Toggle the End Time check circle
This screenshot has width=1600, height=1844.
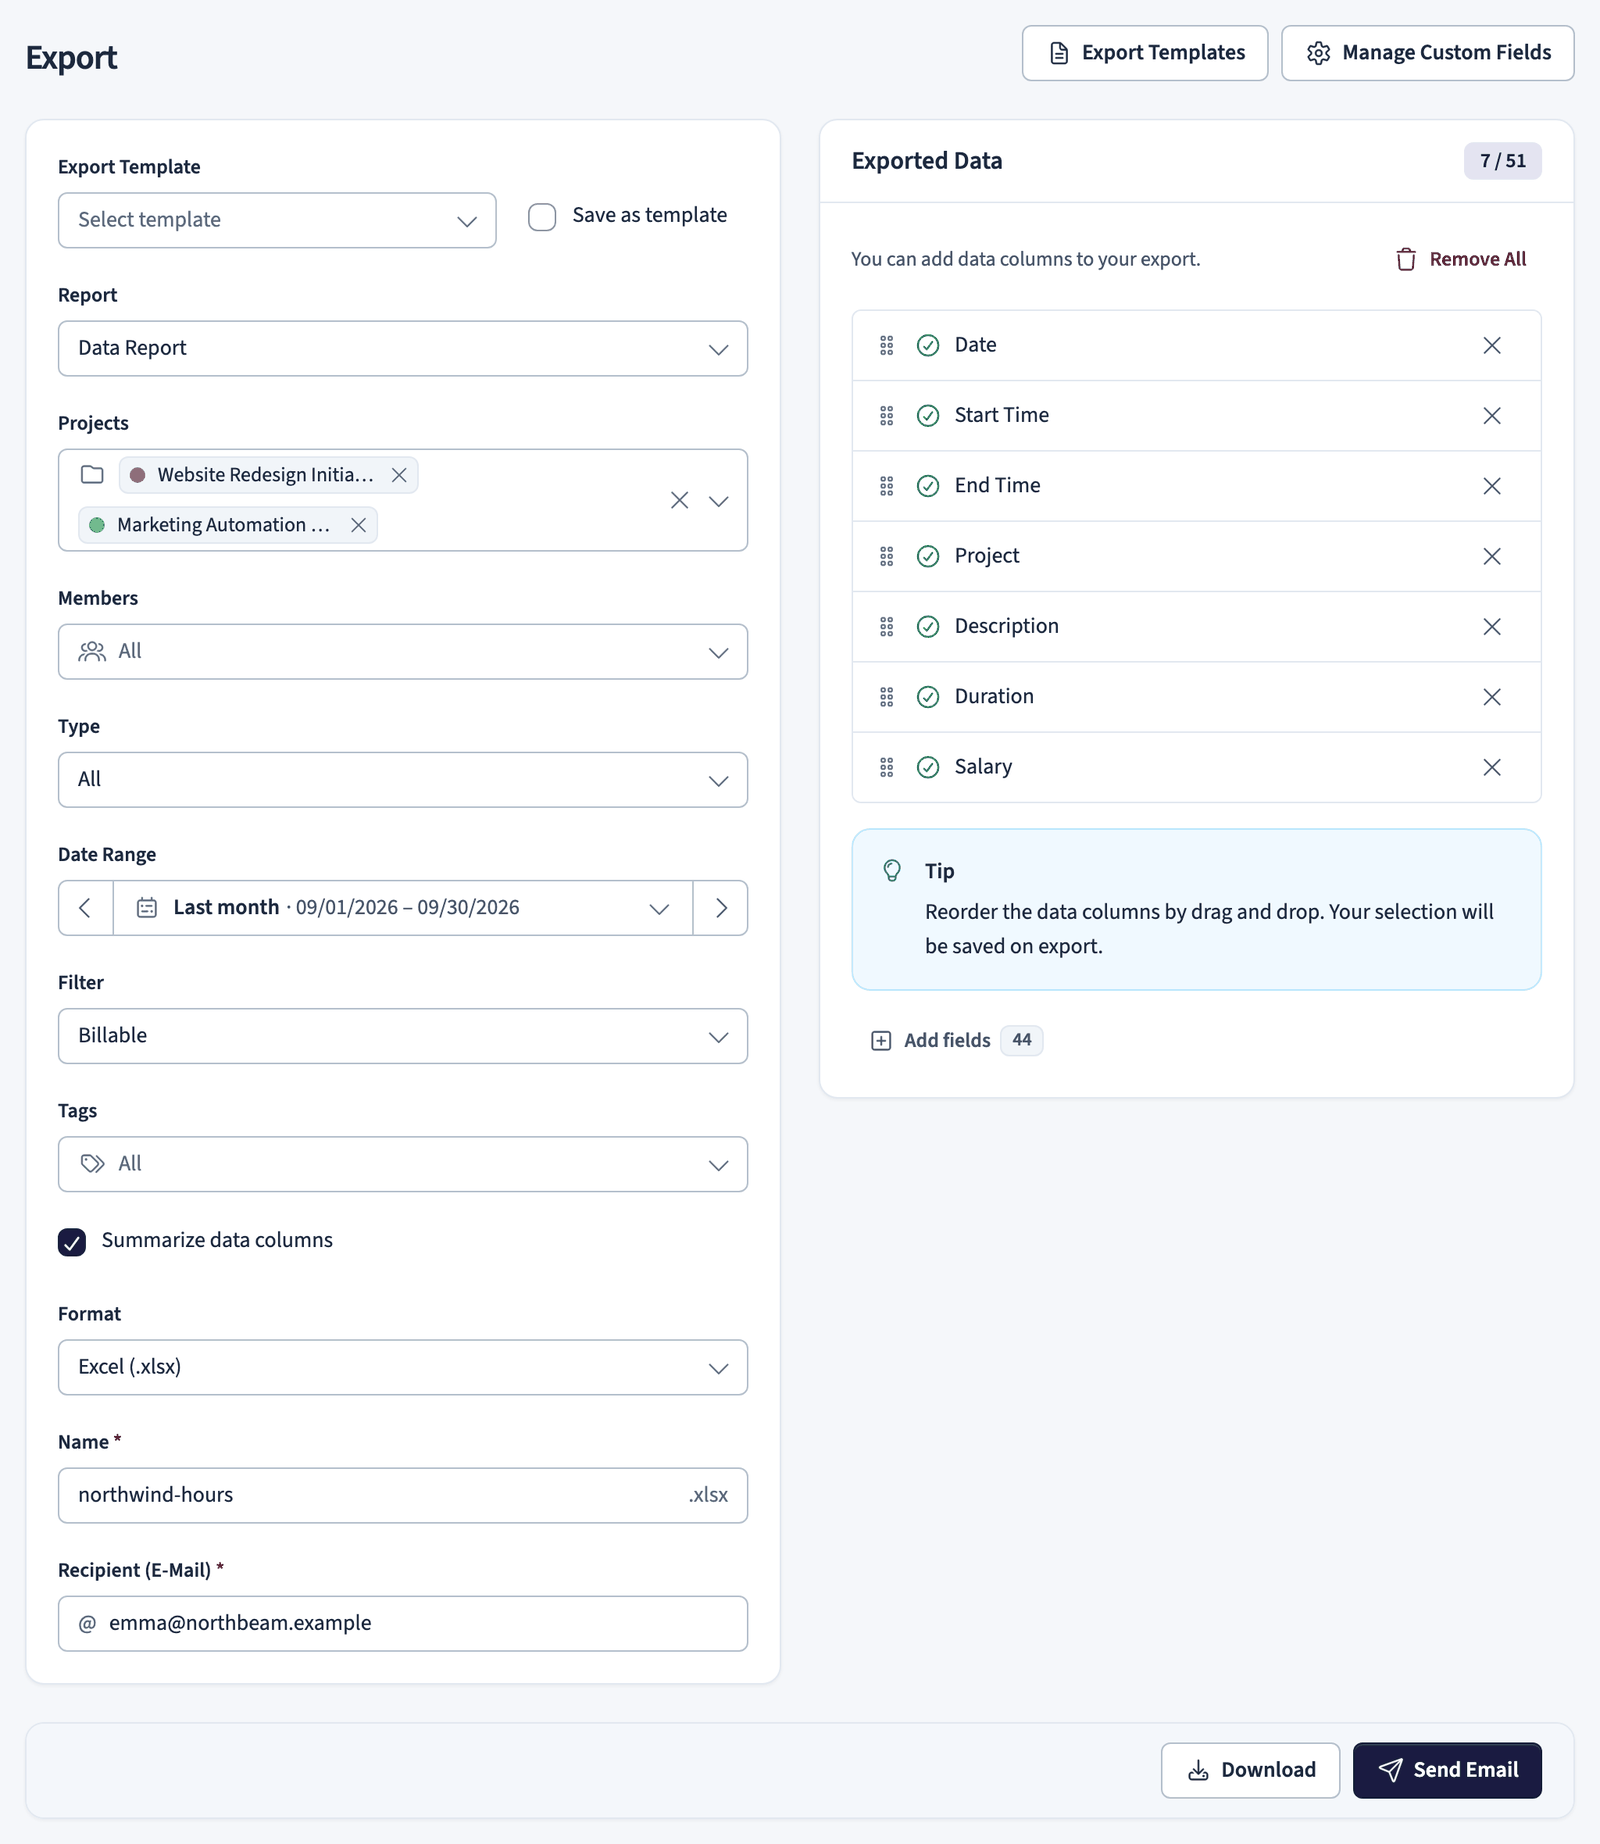coord(928,486)
